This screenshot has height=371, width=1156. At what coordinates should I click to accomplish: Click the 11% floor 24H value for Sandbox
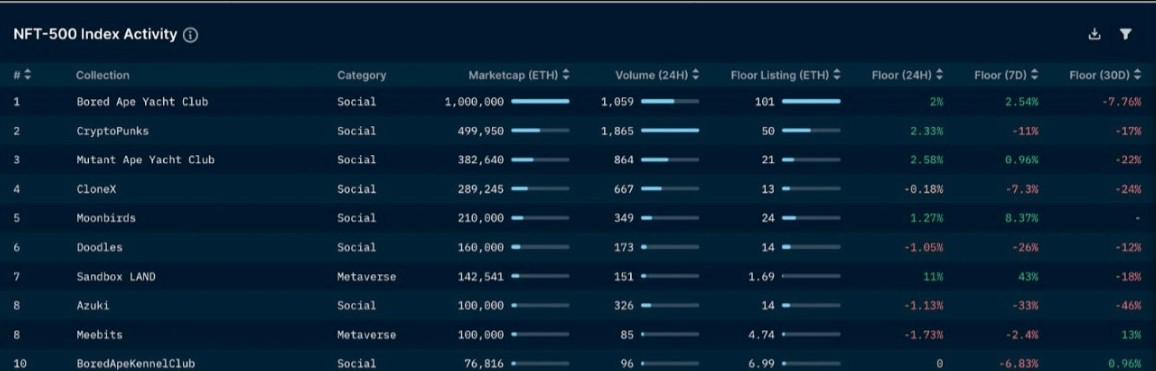point(934,276)
